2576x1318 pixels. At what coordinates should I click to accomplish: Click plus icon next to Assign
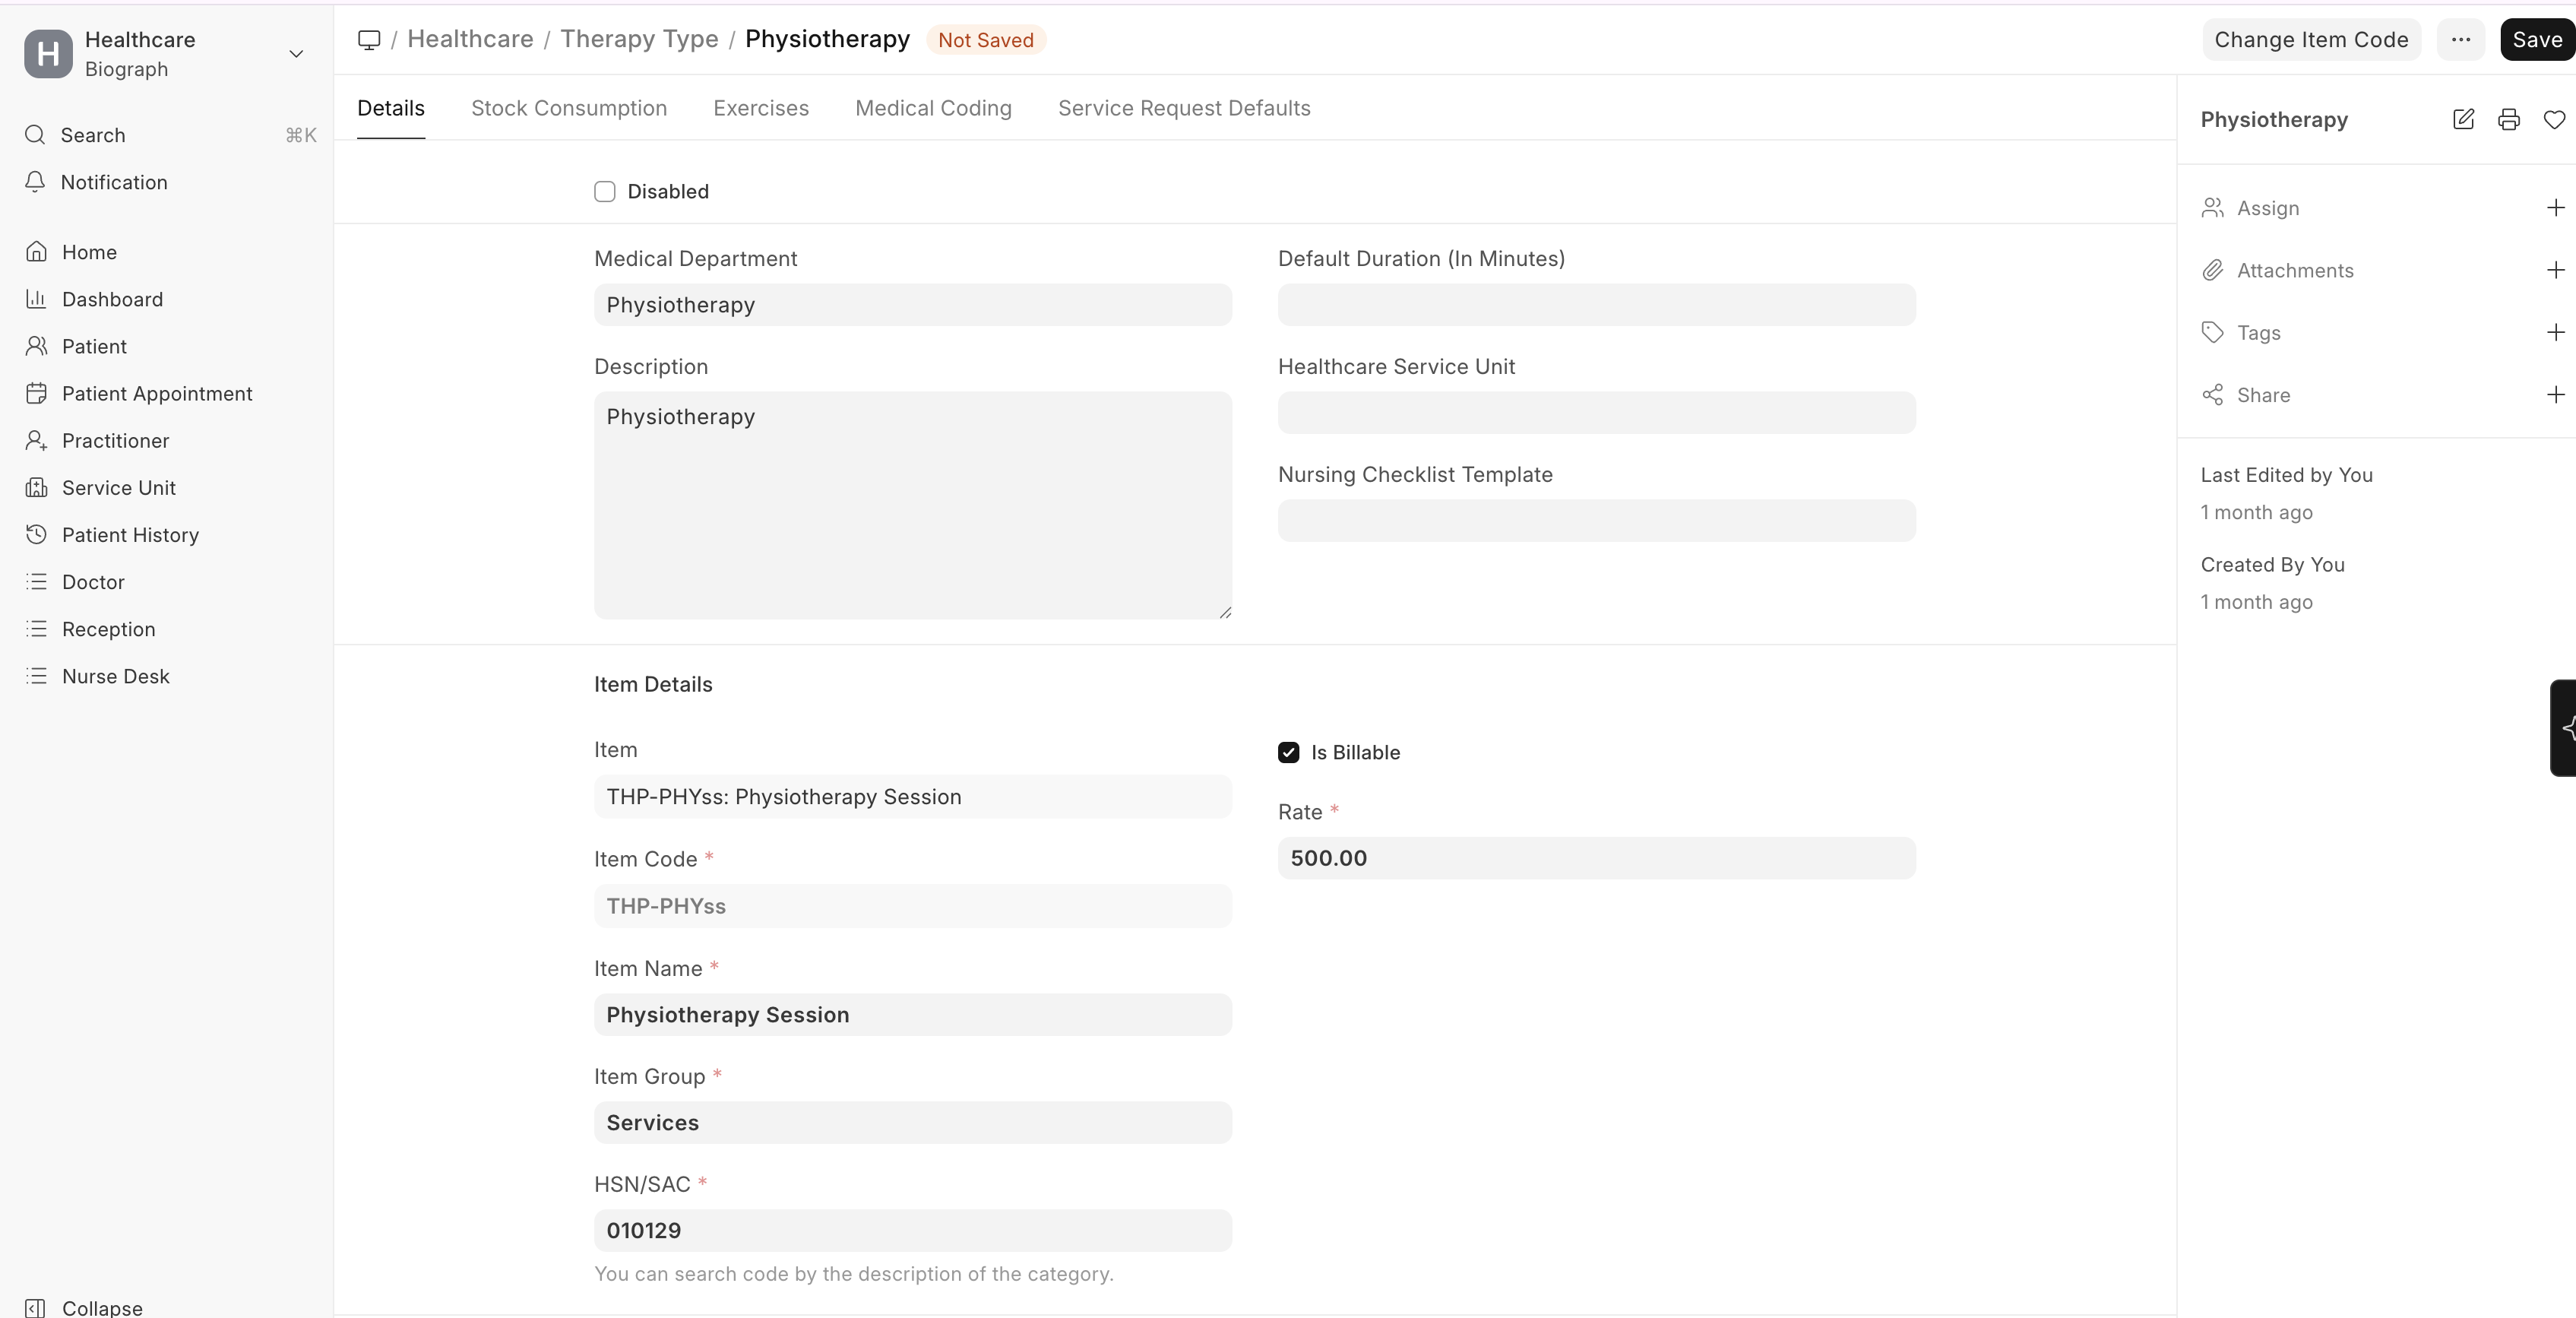(2555, 208)
